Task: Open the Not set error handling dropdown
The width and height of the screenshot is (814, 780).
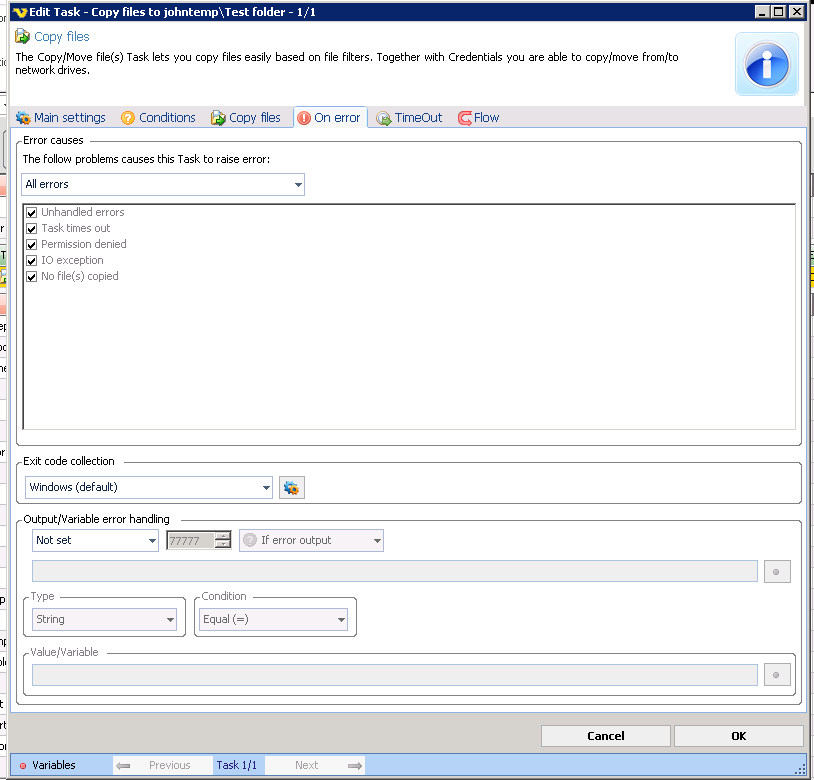Action: point(152,541)
